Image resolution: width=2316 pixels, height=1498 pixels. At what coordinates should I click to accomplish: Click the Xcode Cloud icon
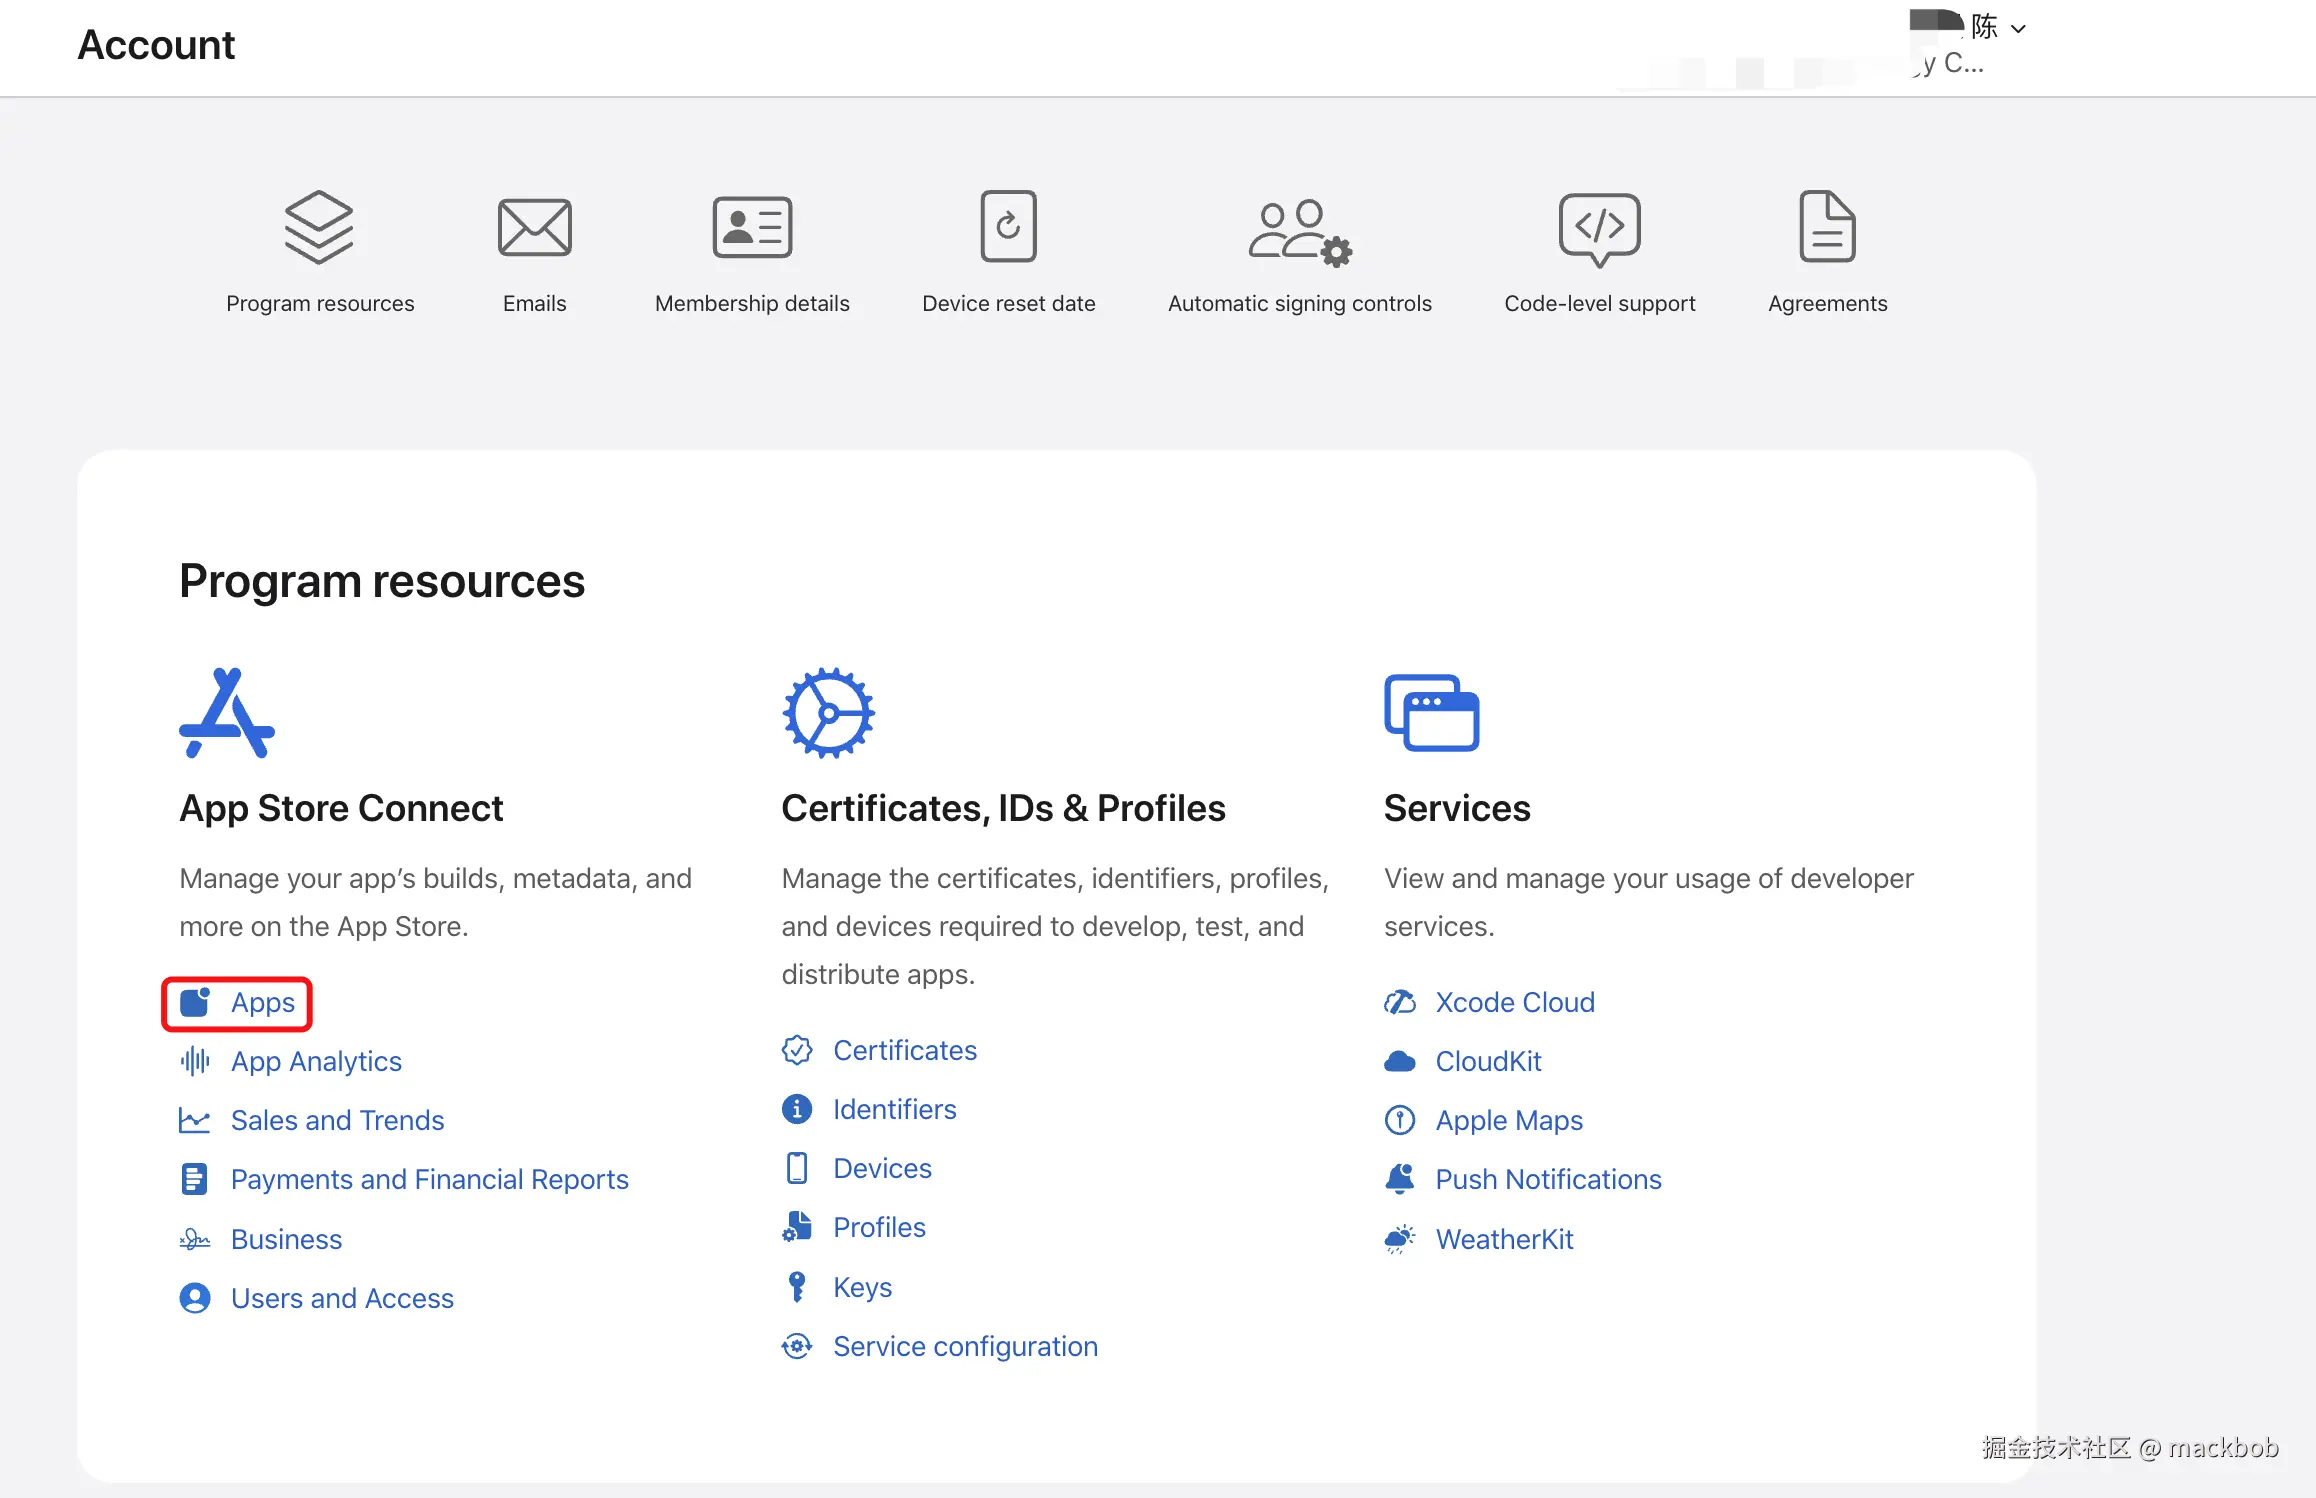(x=1400, y=1002)
